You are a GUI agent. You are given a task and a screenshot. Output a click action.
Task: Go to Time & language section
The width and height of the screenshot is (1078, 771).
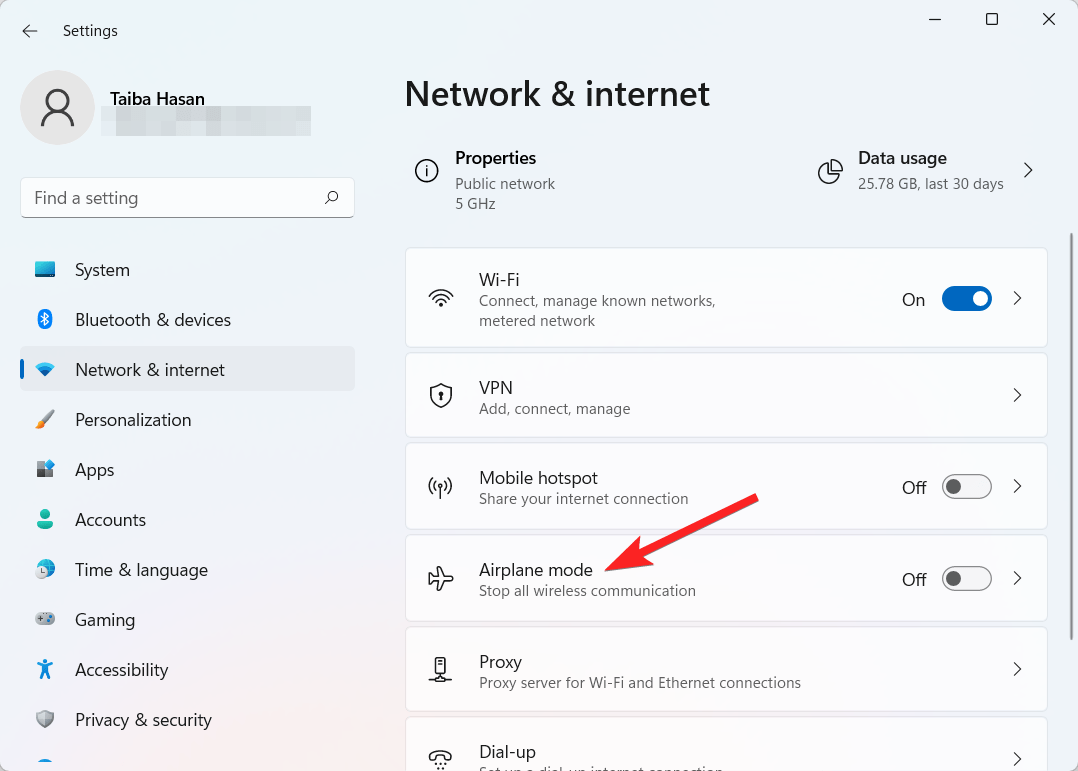(141, 570)
